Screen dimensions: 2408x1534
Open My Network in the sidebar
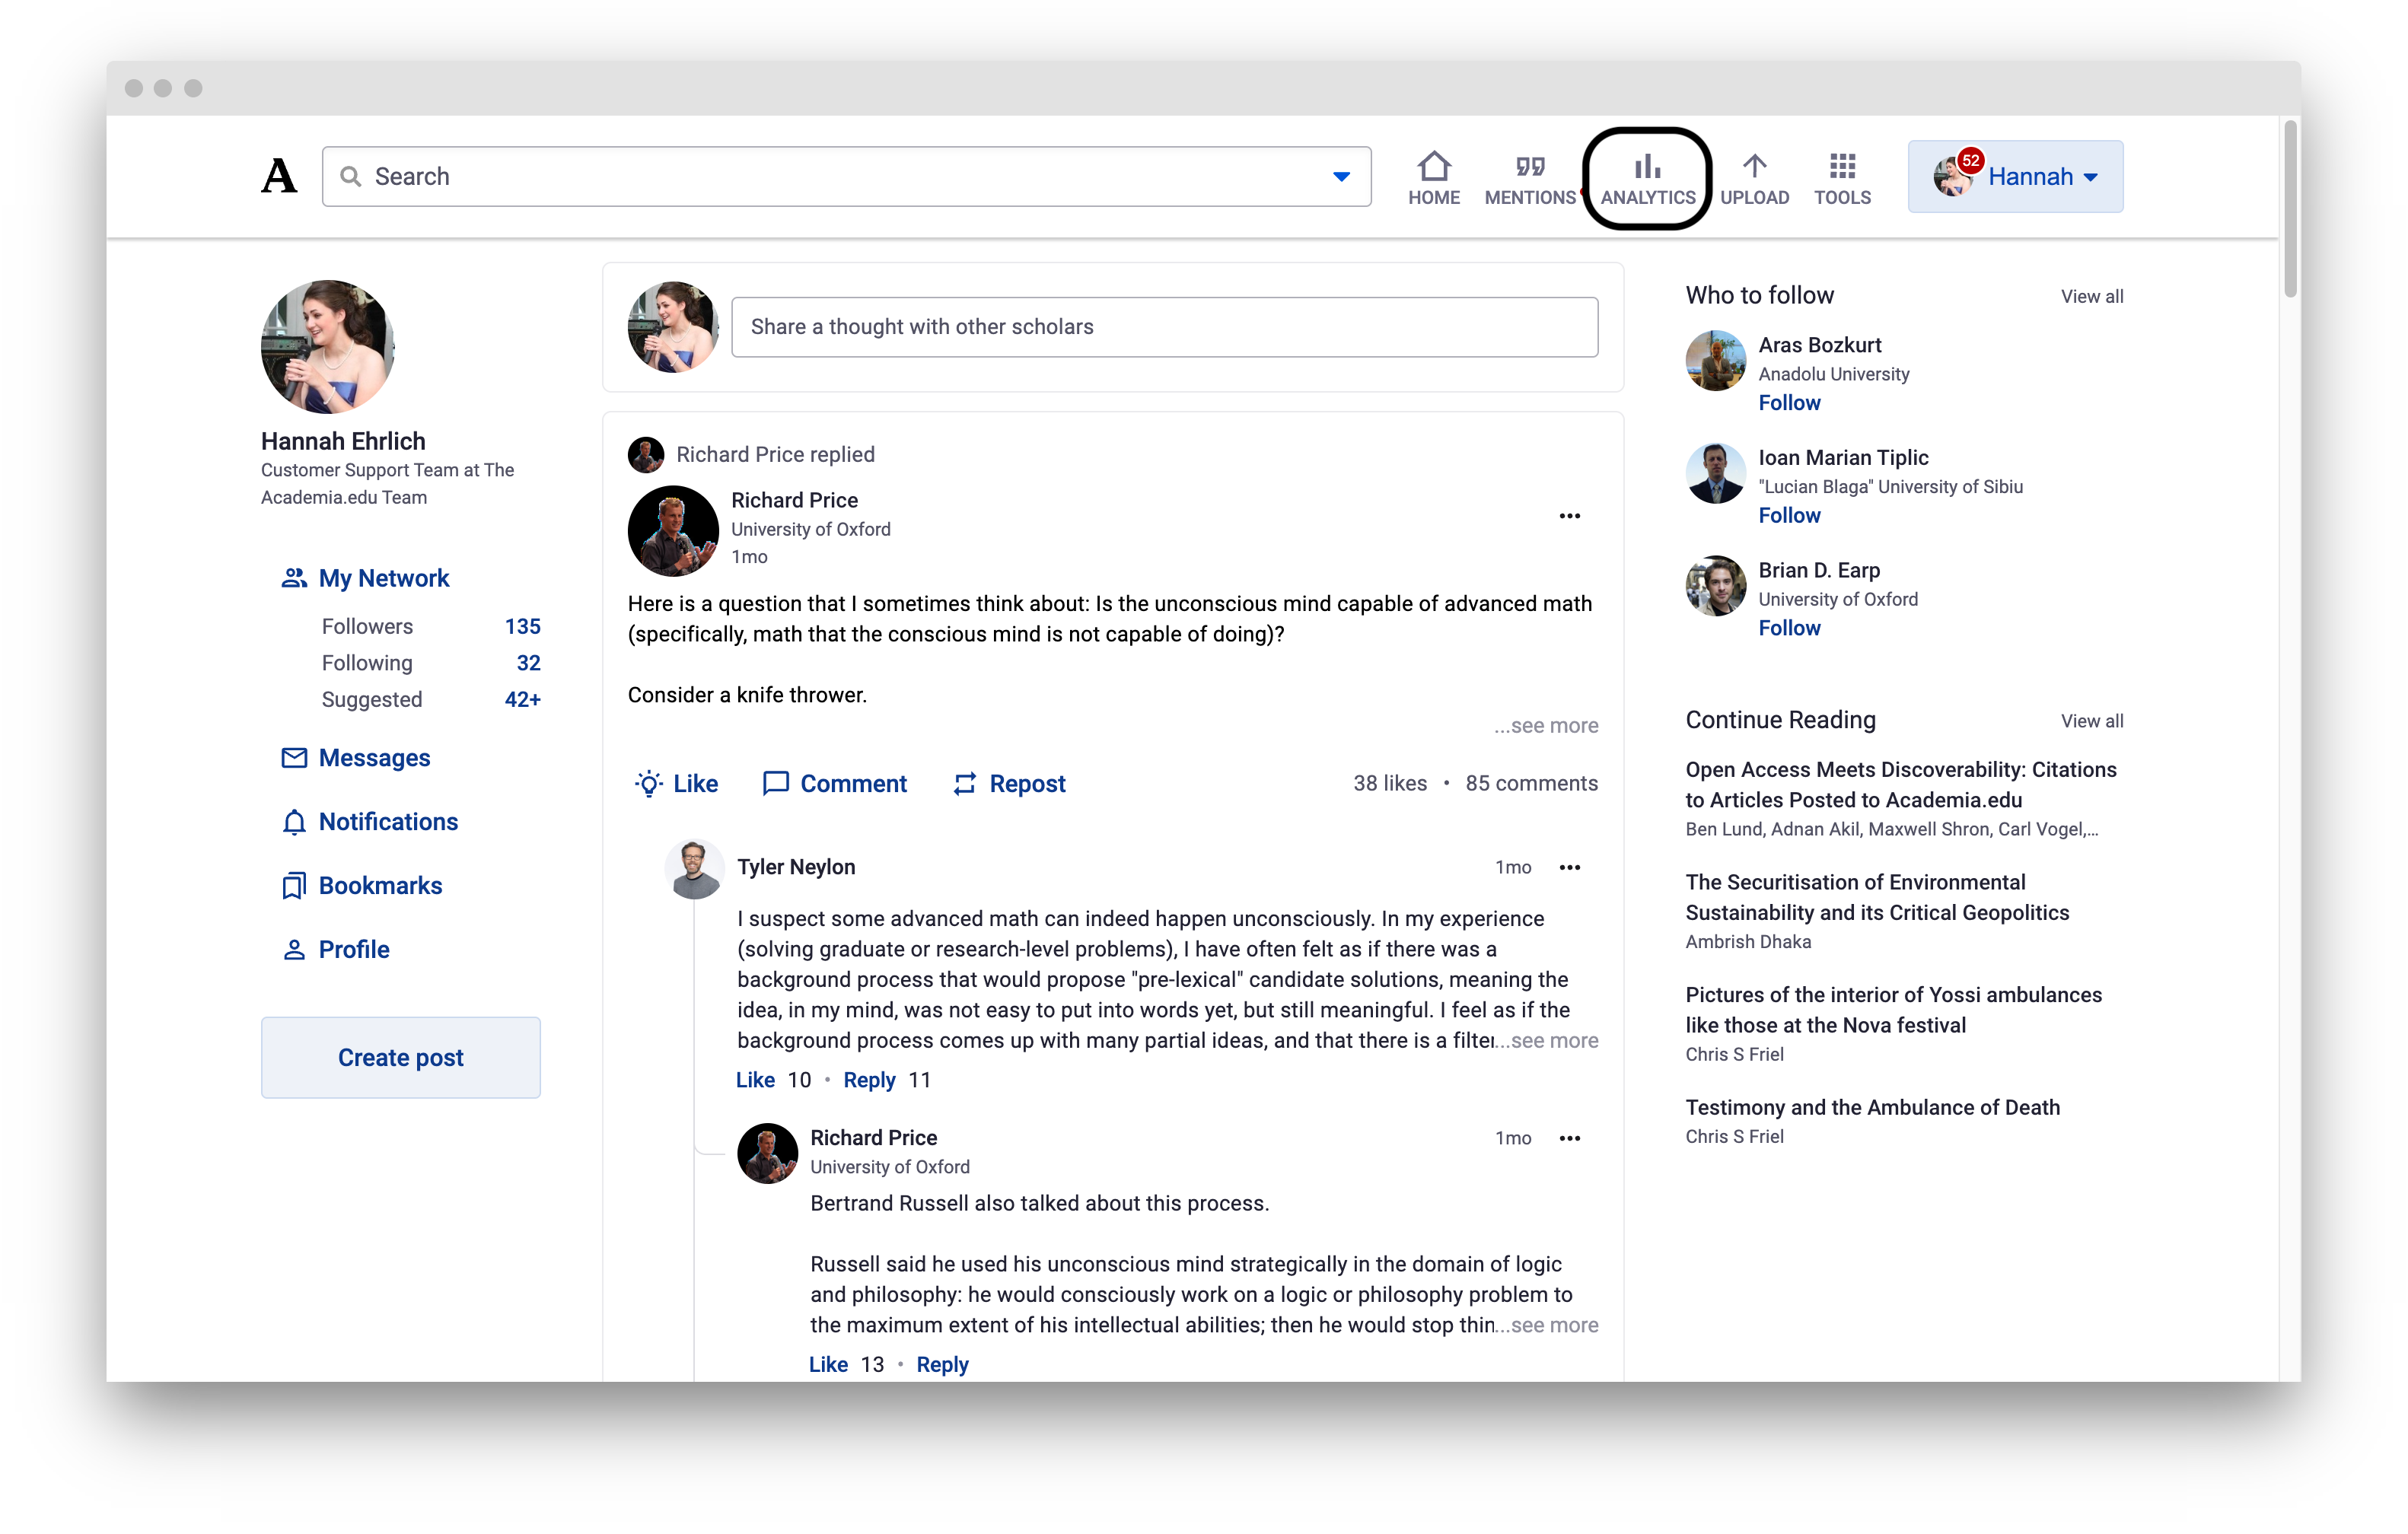click(384, 578)
